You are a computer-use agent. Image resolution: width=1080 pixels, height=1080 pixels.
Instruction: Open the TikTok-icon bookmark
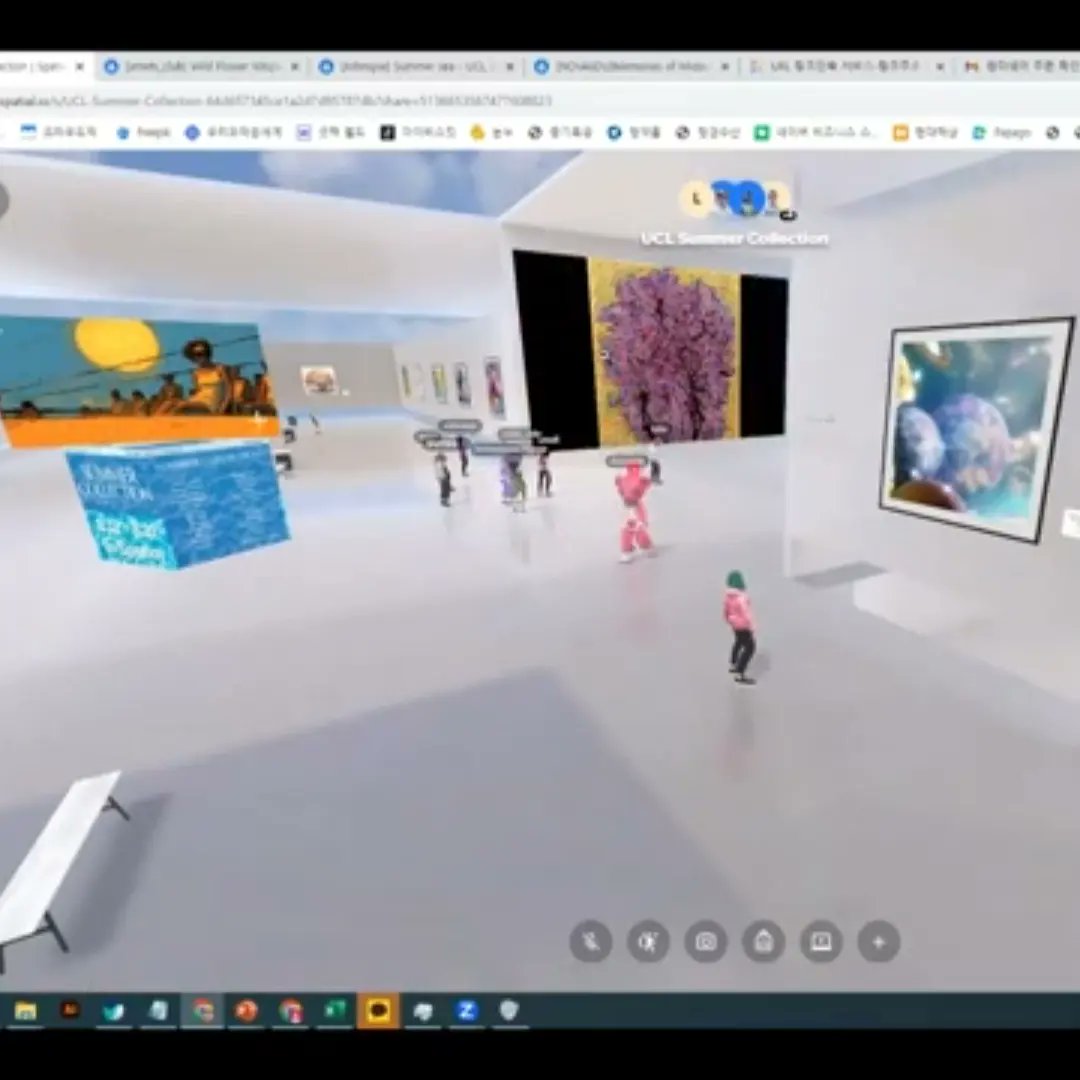[418, 133]
